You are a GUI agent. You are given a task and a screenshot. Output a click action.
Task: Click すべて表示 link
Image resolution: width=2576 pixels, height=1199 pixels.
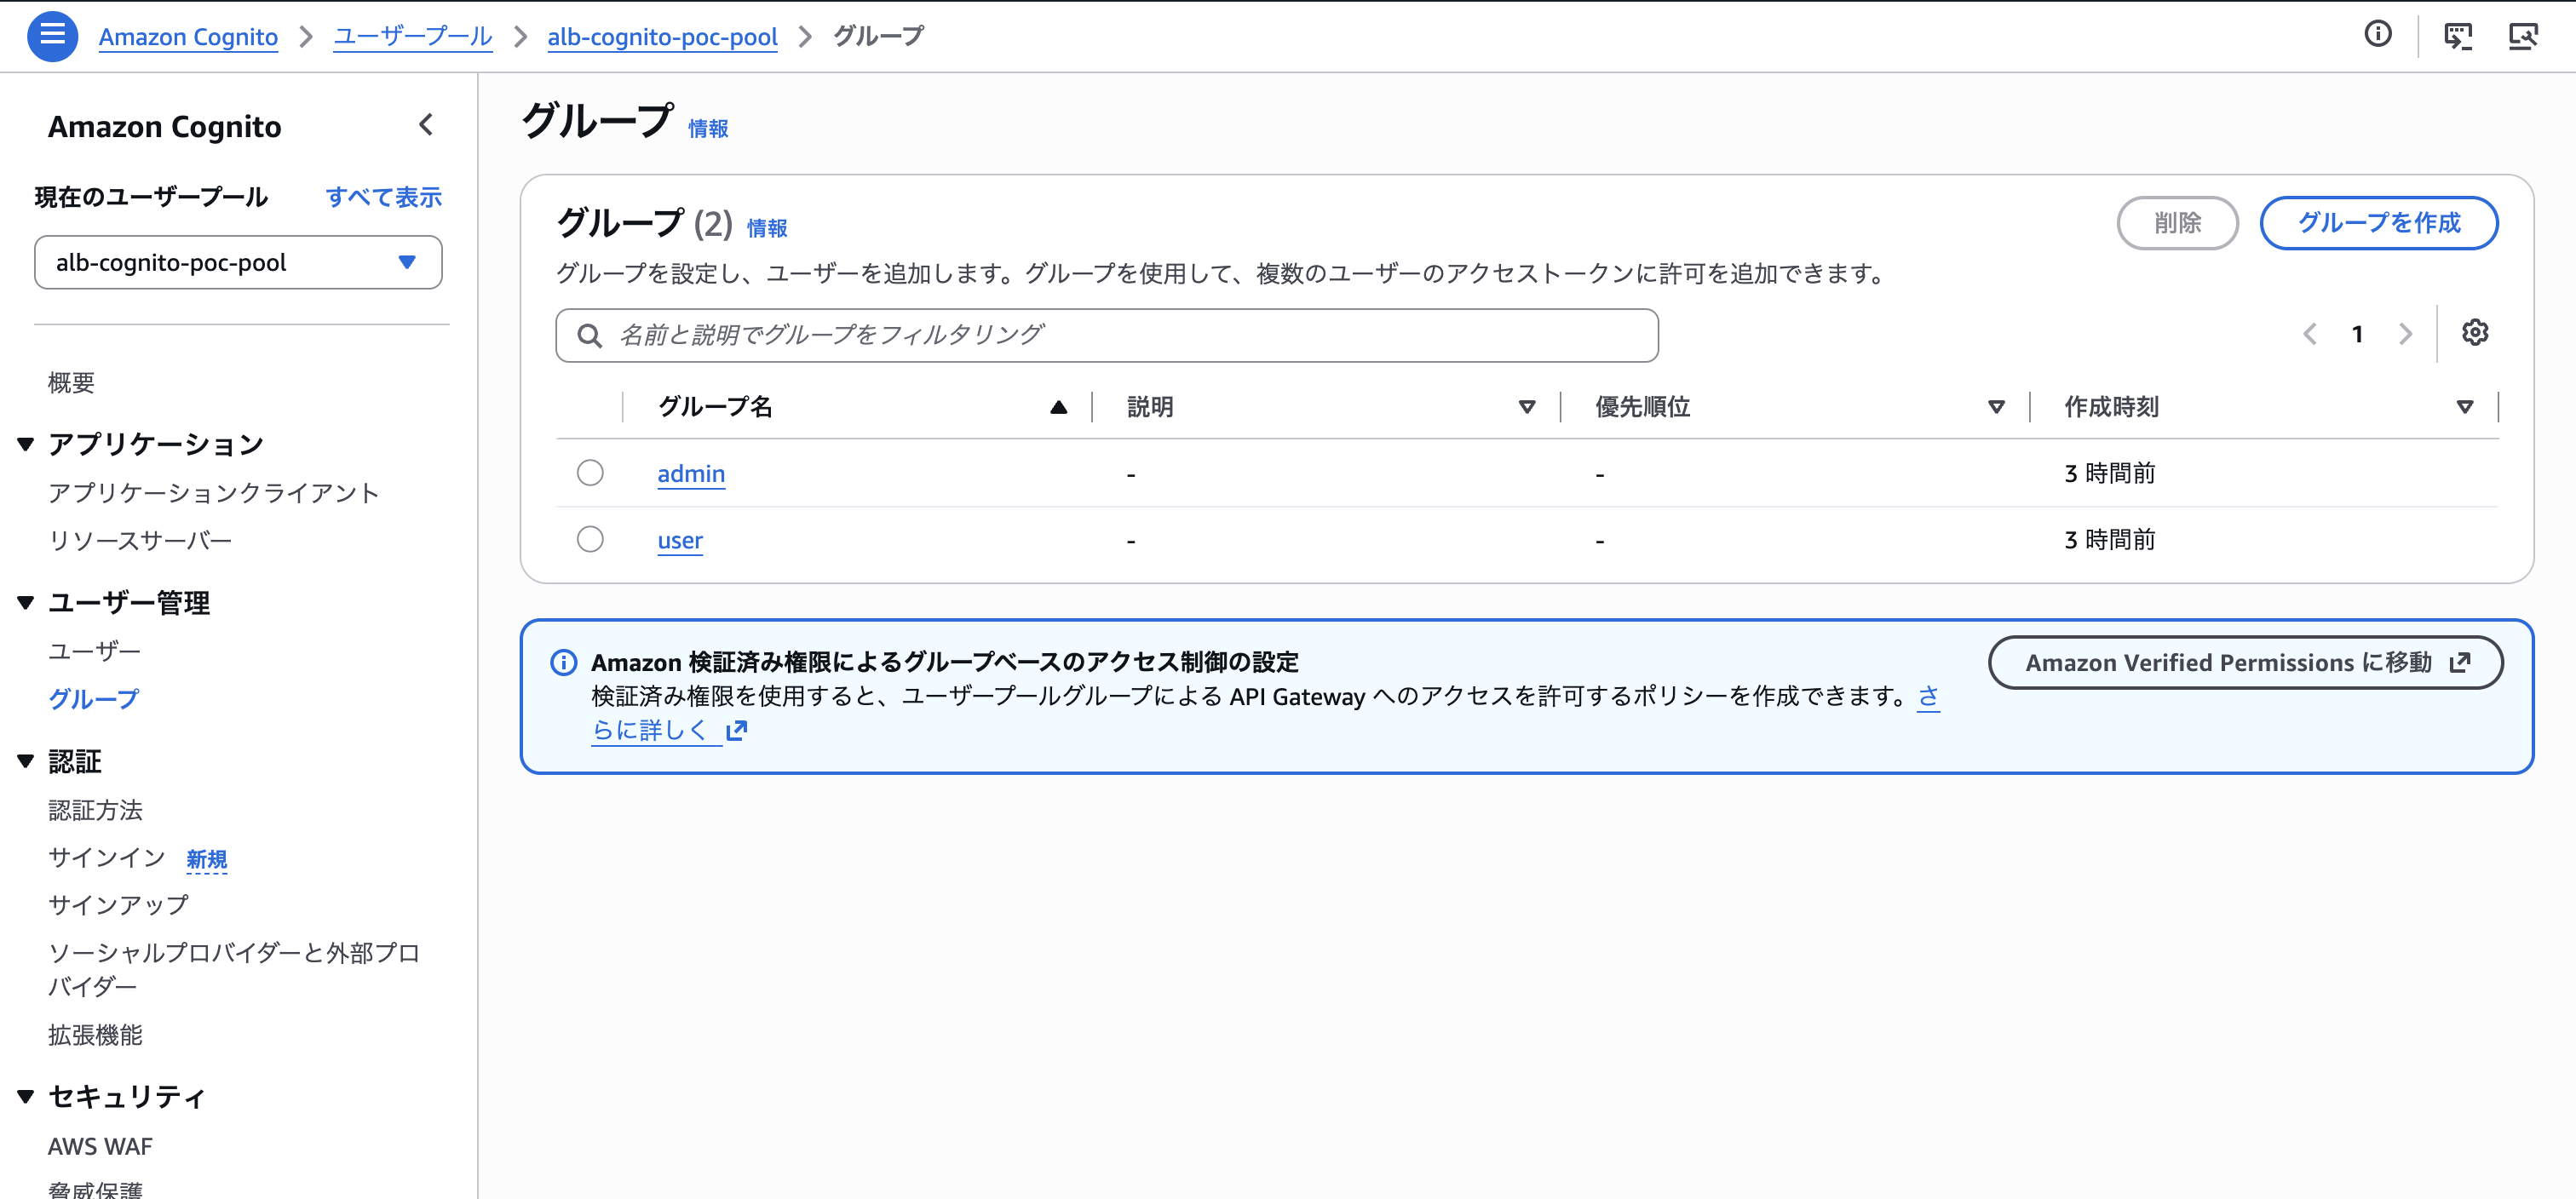(383, 197)
